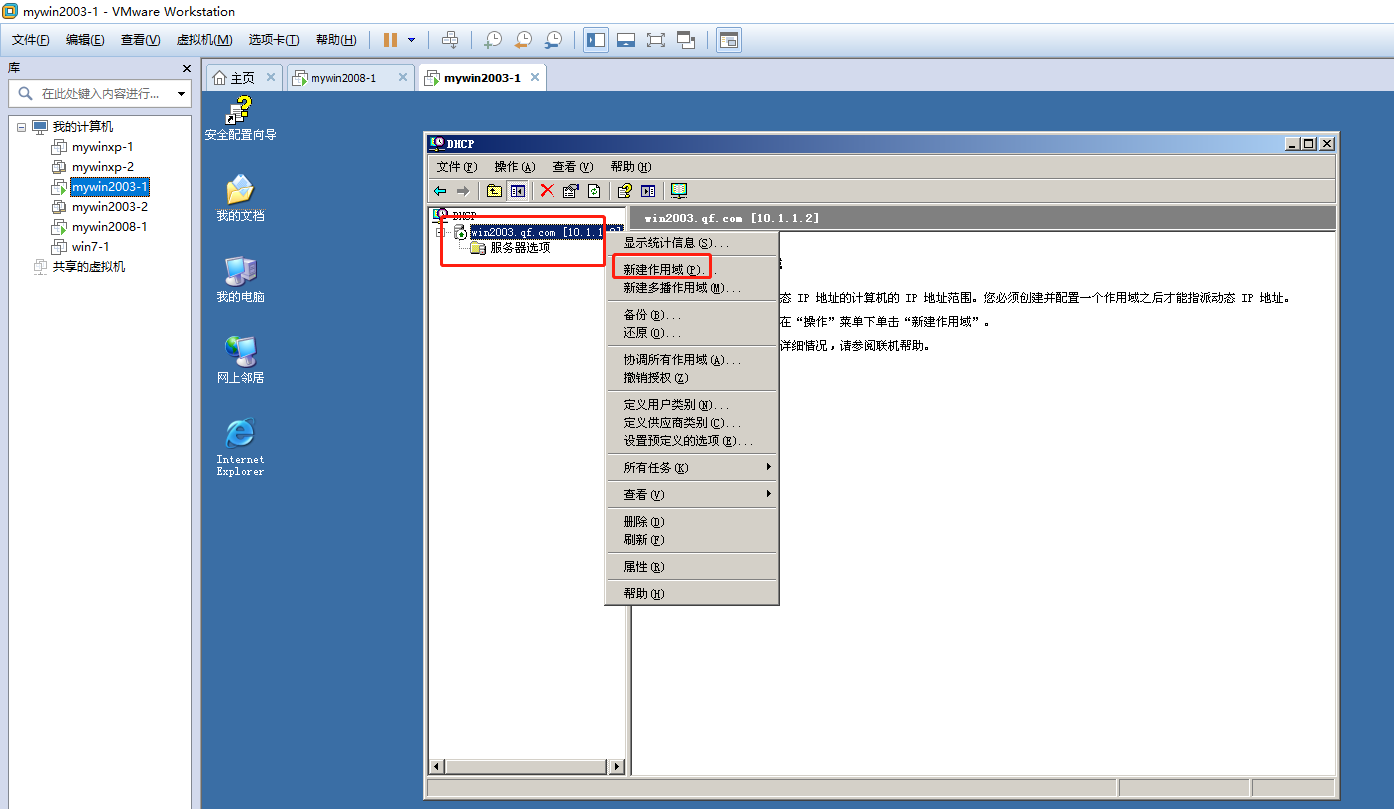Screen dimensions: 1394x809
Task: Choose 新建作用域 from the context menu
Action: pyautogui.click(x=691, y=270)
